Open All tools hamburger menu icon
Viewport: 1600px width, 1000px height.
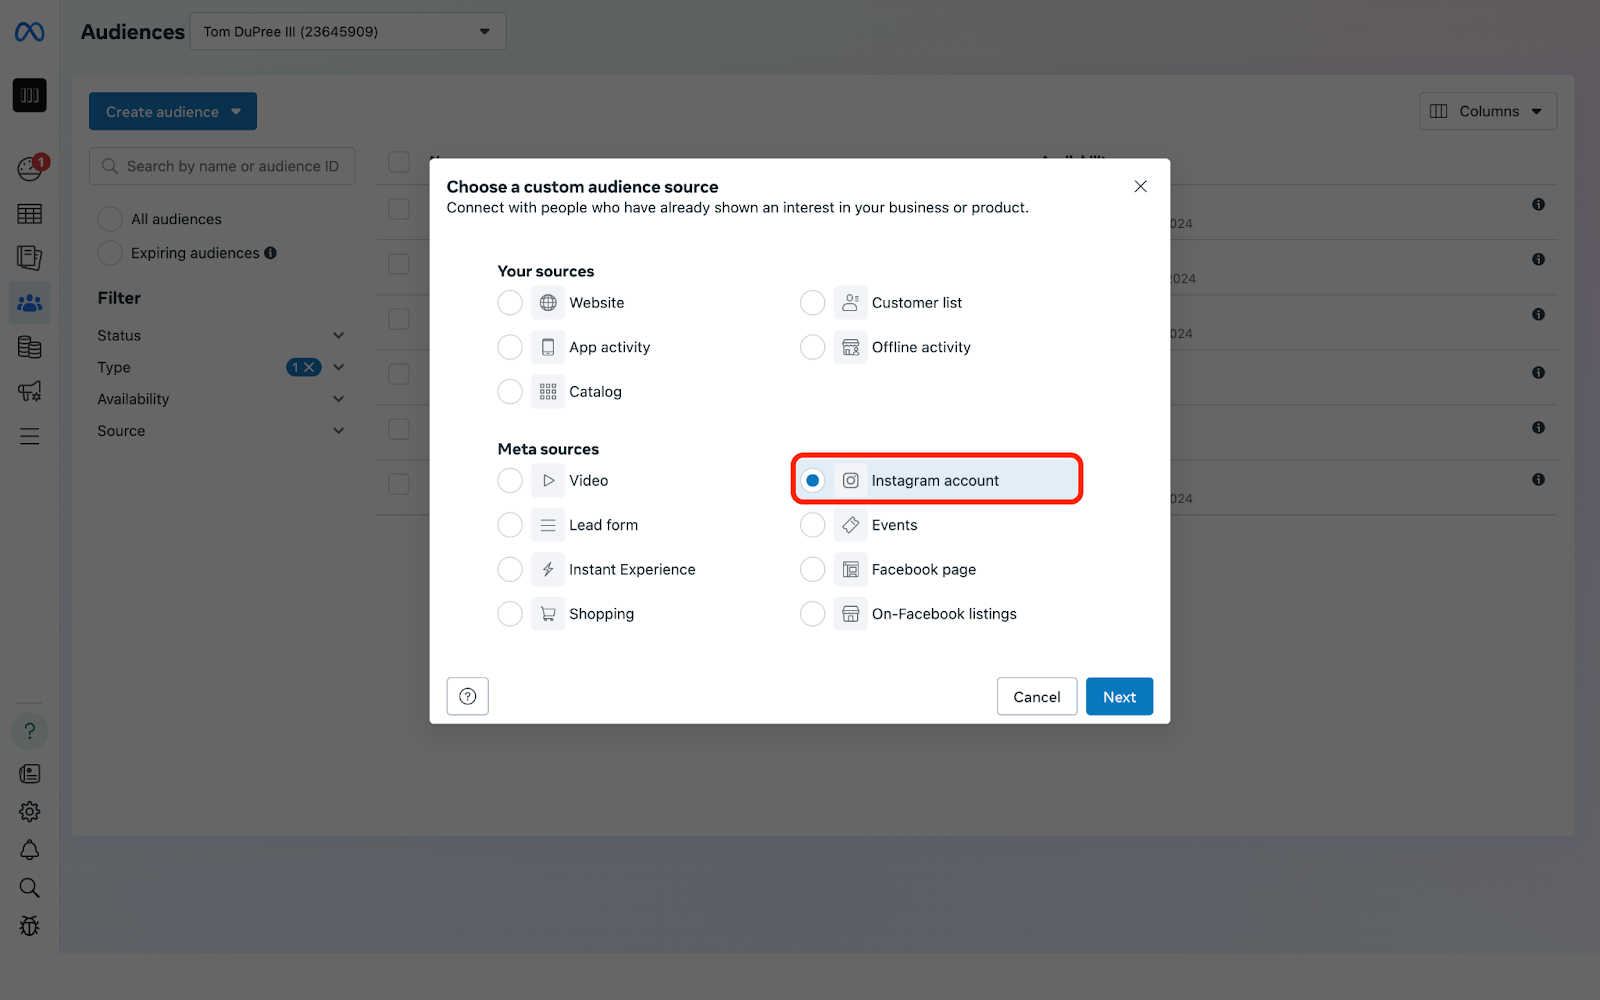[29, 436]
